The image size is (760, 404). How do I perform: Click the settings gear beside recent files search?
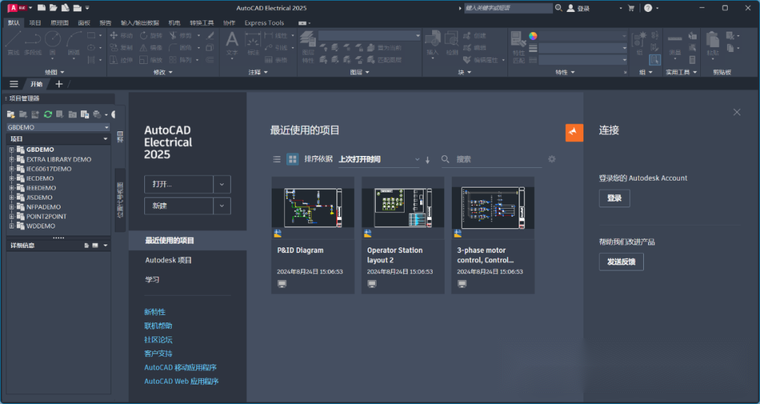click(x=552, y=159)
